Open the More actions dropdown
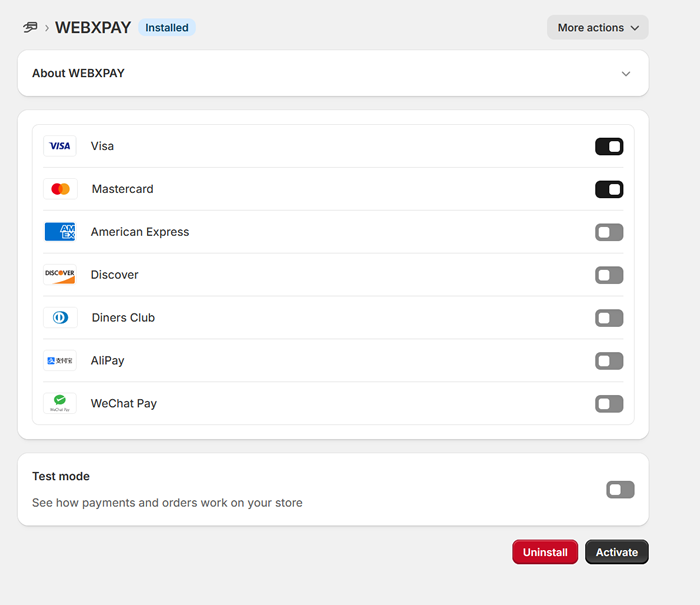Screen dimensions: 700x605 coord(597,28)
